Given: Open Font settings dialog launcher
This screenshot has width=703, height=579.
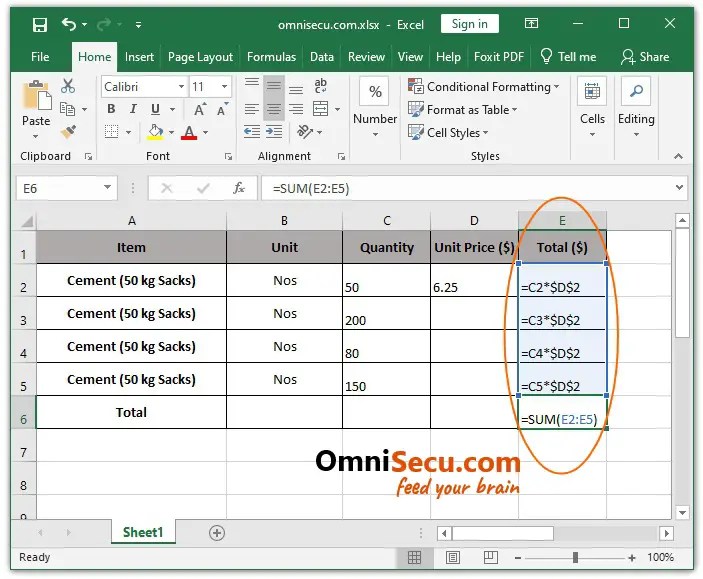Looking at the screenshot, I should [229, 157].
